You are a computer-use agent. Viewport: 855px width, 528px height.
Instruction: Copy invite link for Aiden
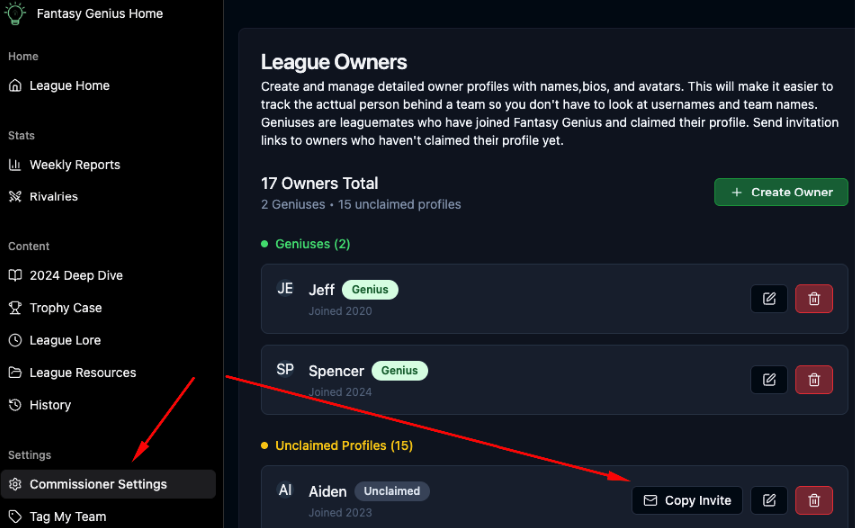(687, 500)
